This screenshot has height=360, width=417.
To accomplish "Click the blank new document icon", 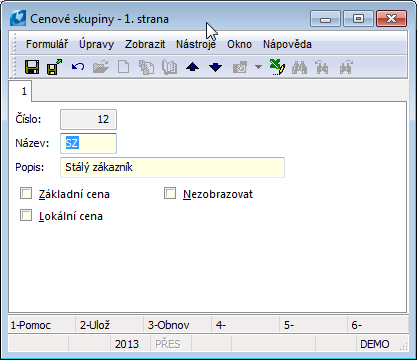I will pyautogui.click(x=124, y=67).
